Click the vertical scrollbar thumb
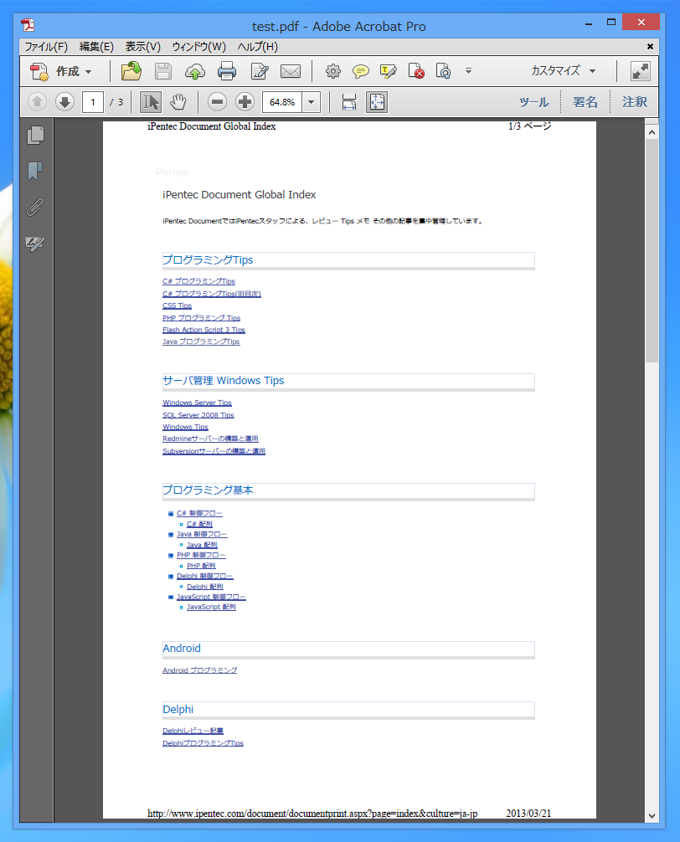This screenshot has height=842, width=680. click(652, 251)
